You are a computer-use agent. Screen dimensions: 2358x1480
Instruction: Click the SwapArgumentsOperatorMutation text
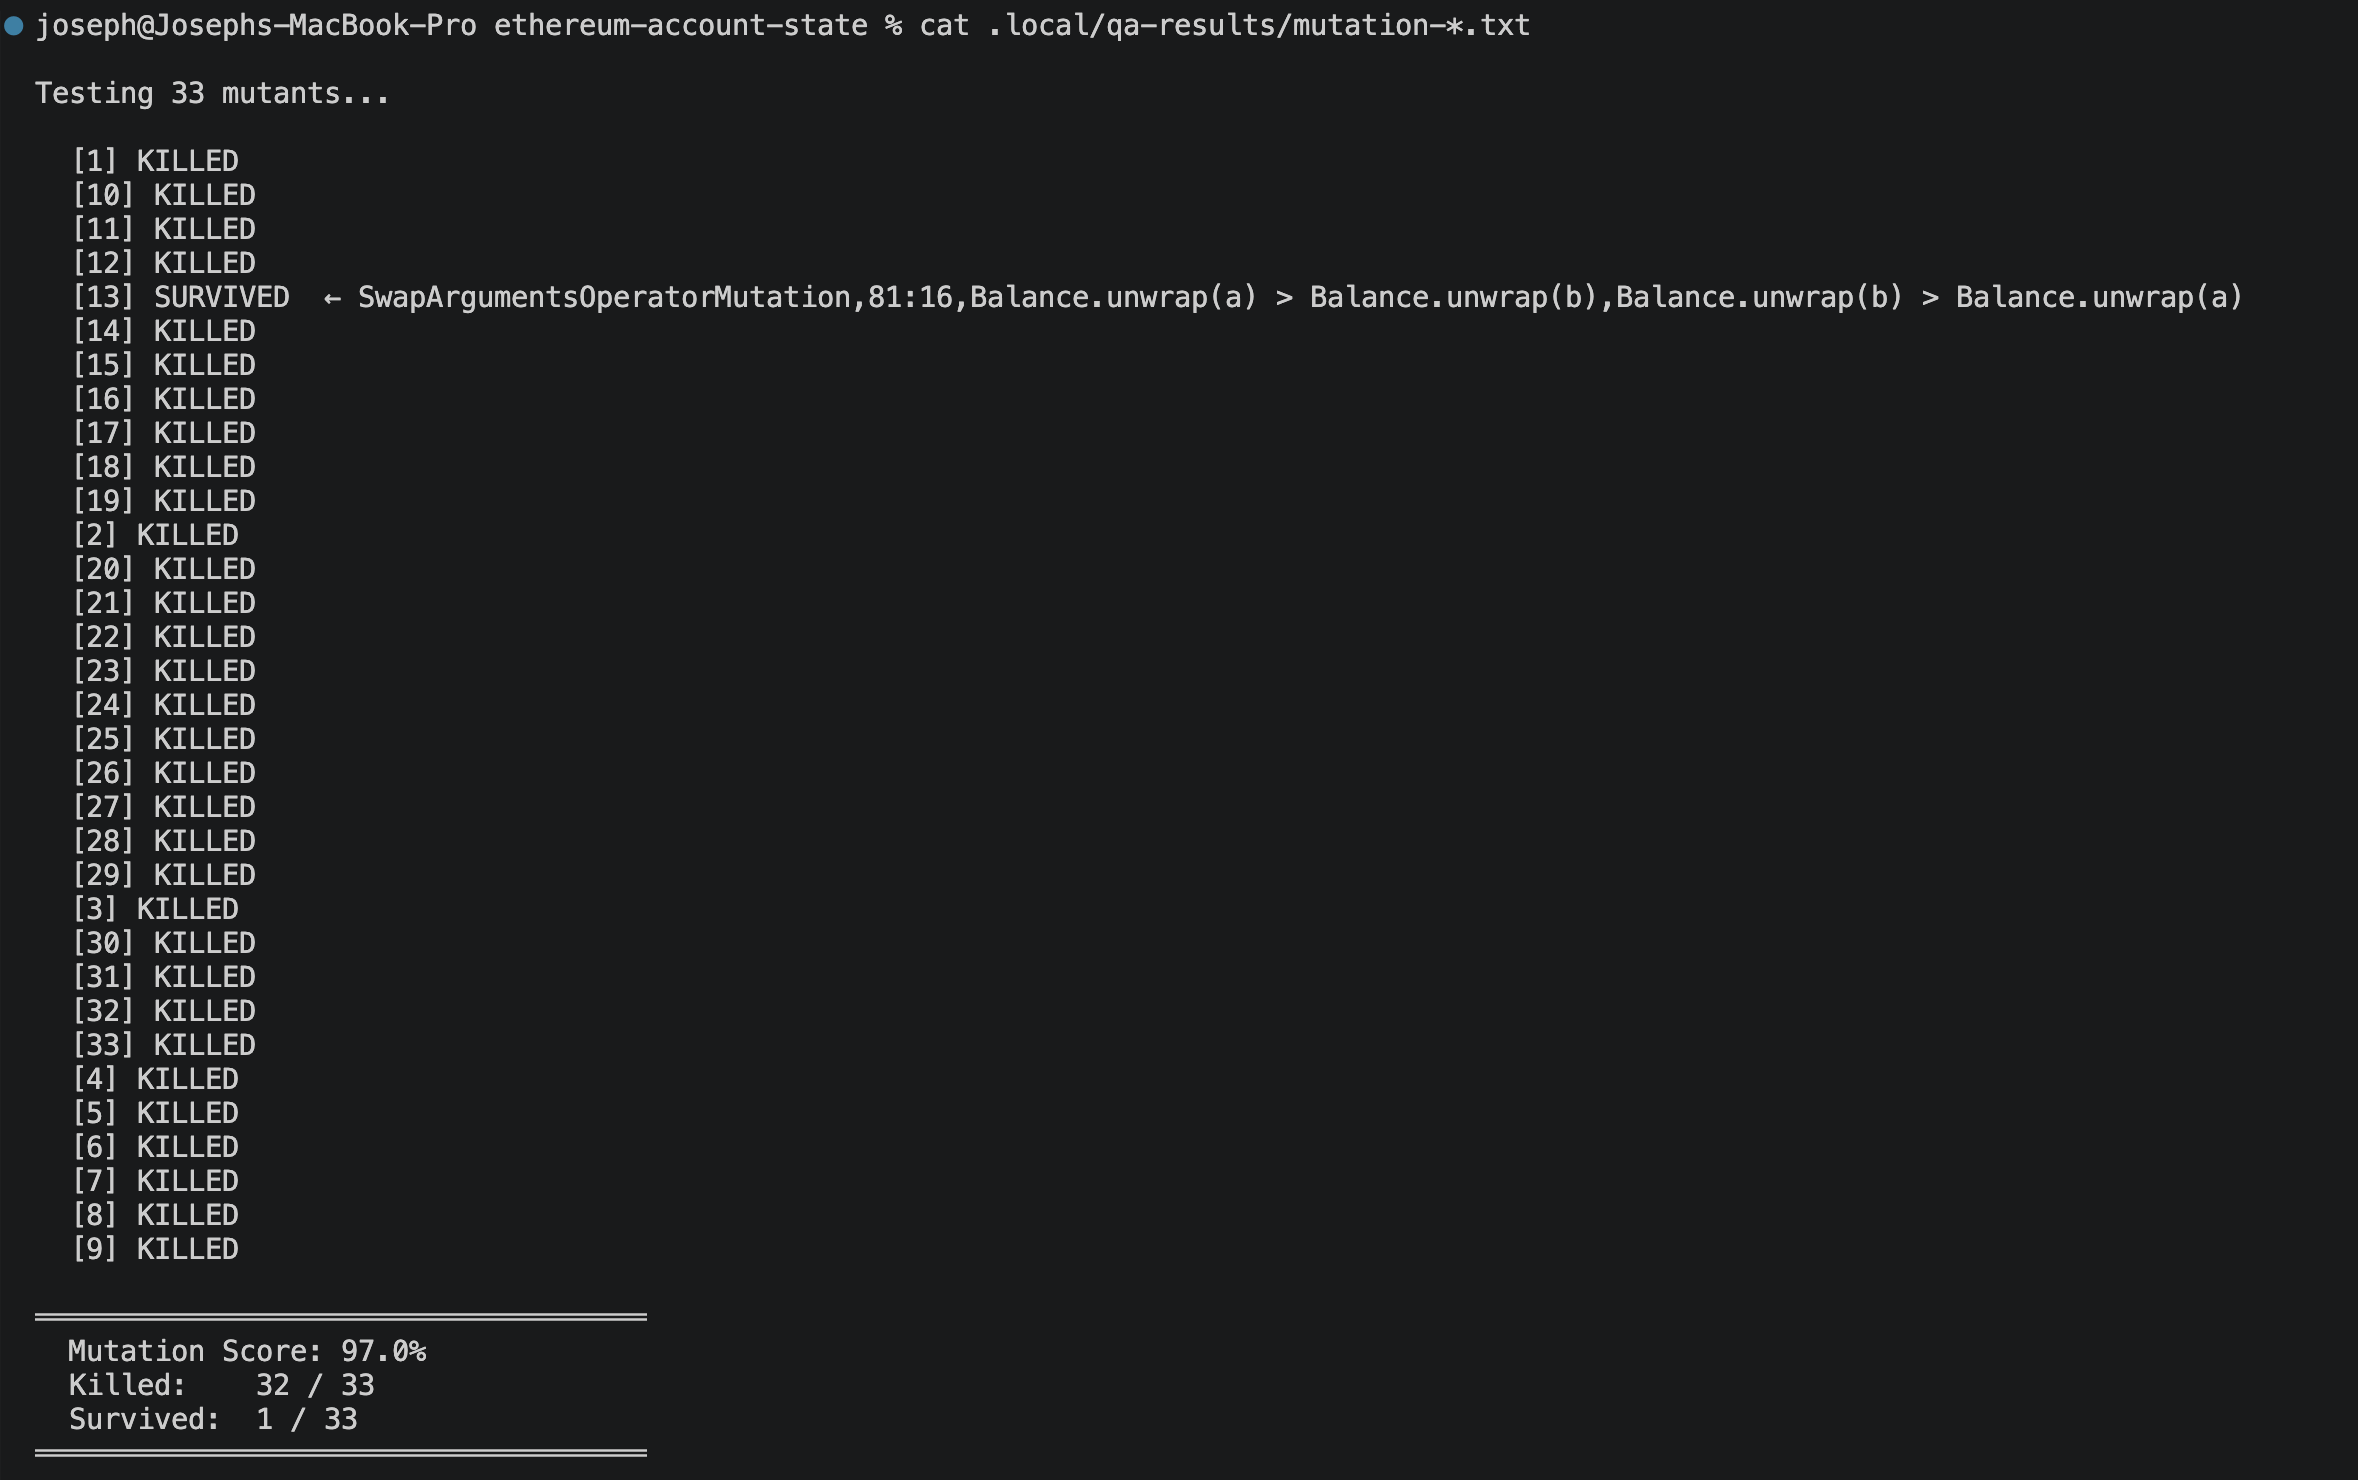pos(604,298)
